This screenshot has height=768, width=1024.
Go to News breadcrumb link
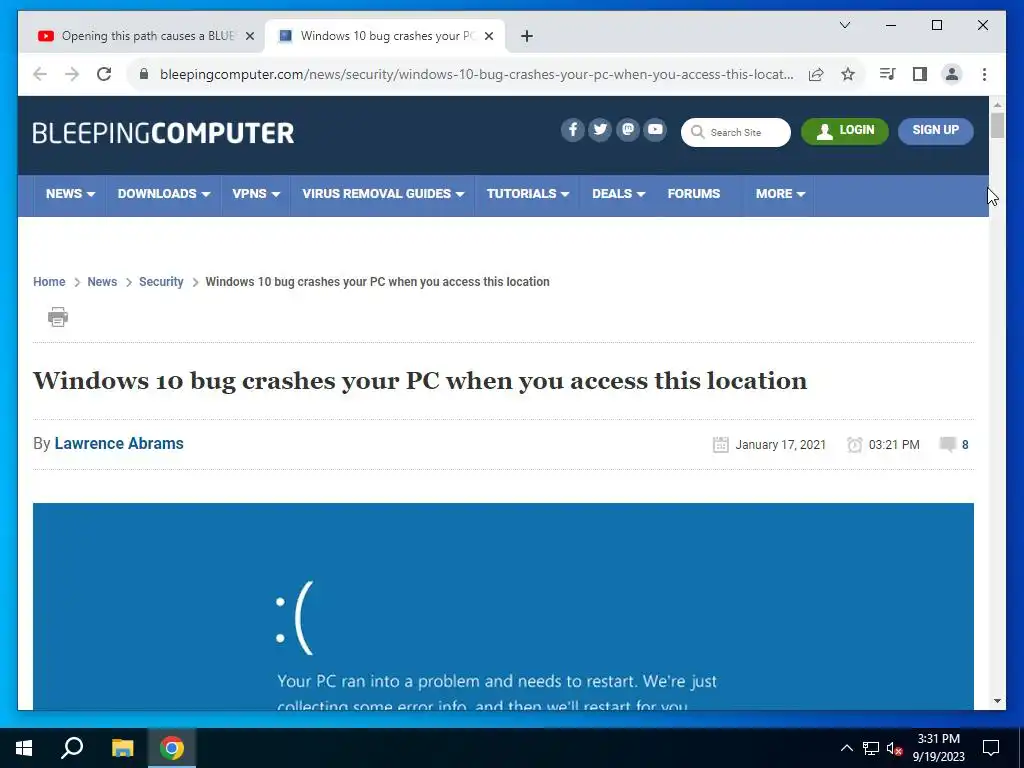pyautogui.click(x=102, y=282)
